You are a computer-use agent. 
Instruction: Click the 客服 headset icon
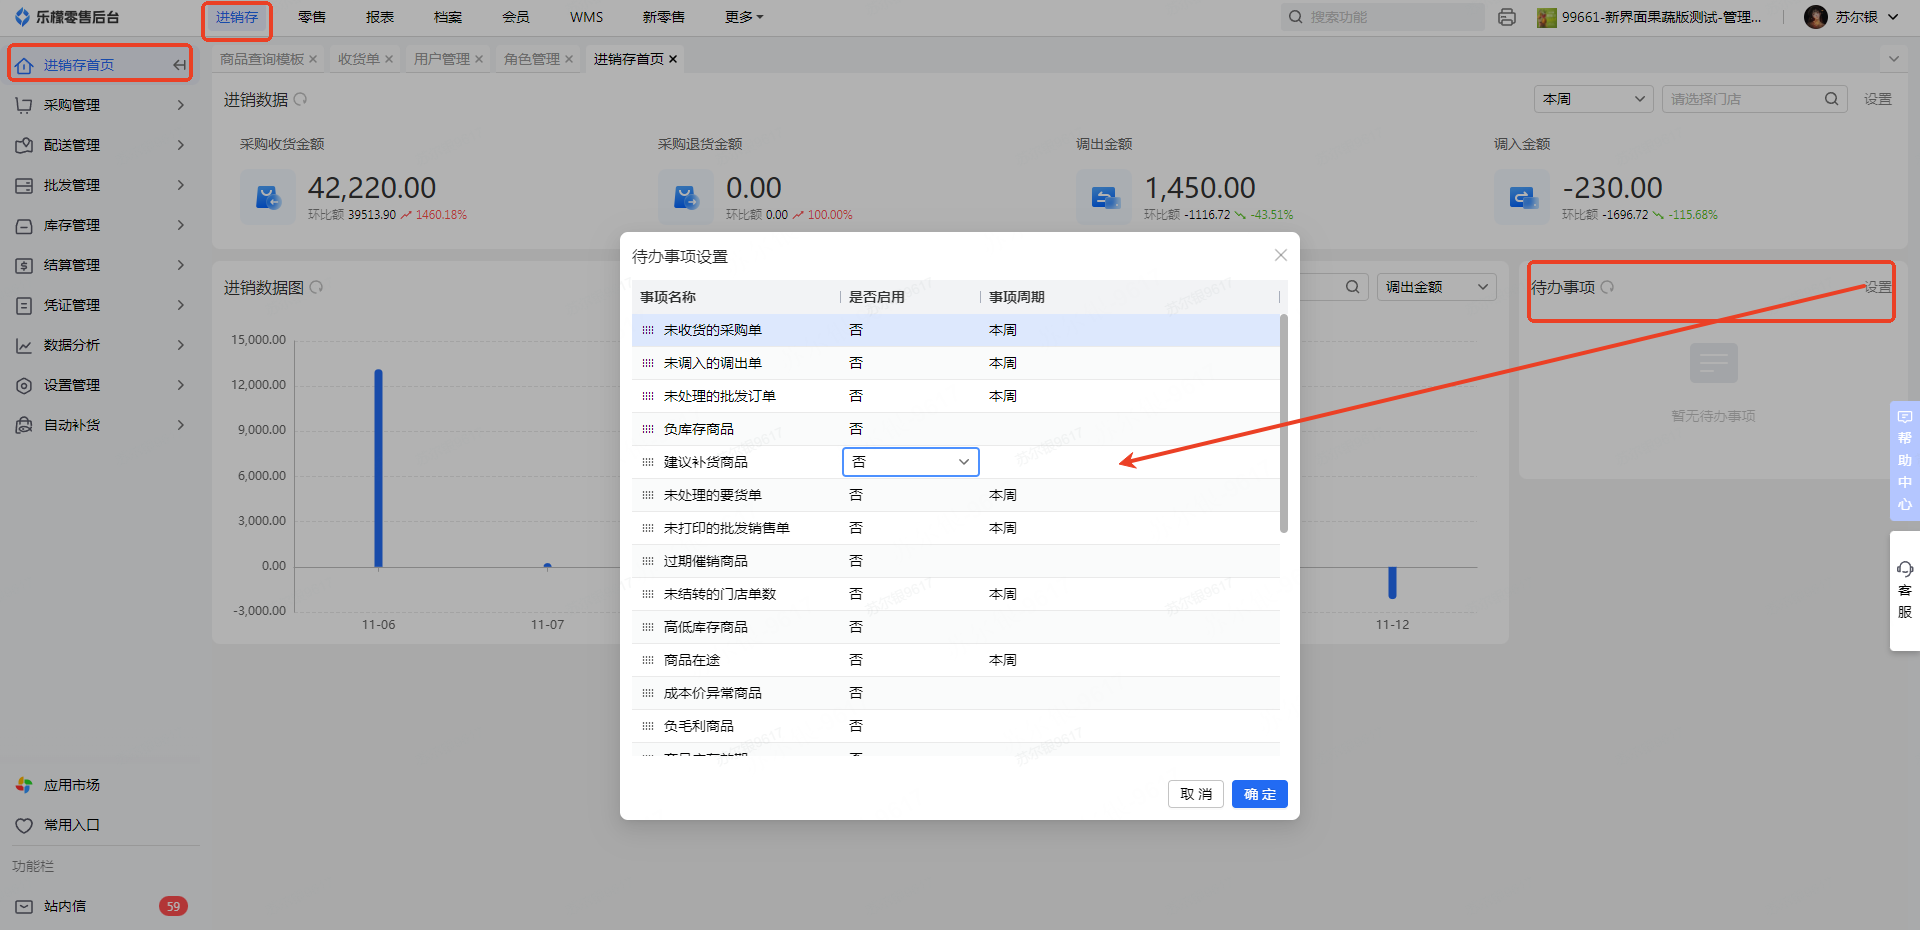point(1905,568)
